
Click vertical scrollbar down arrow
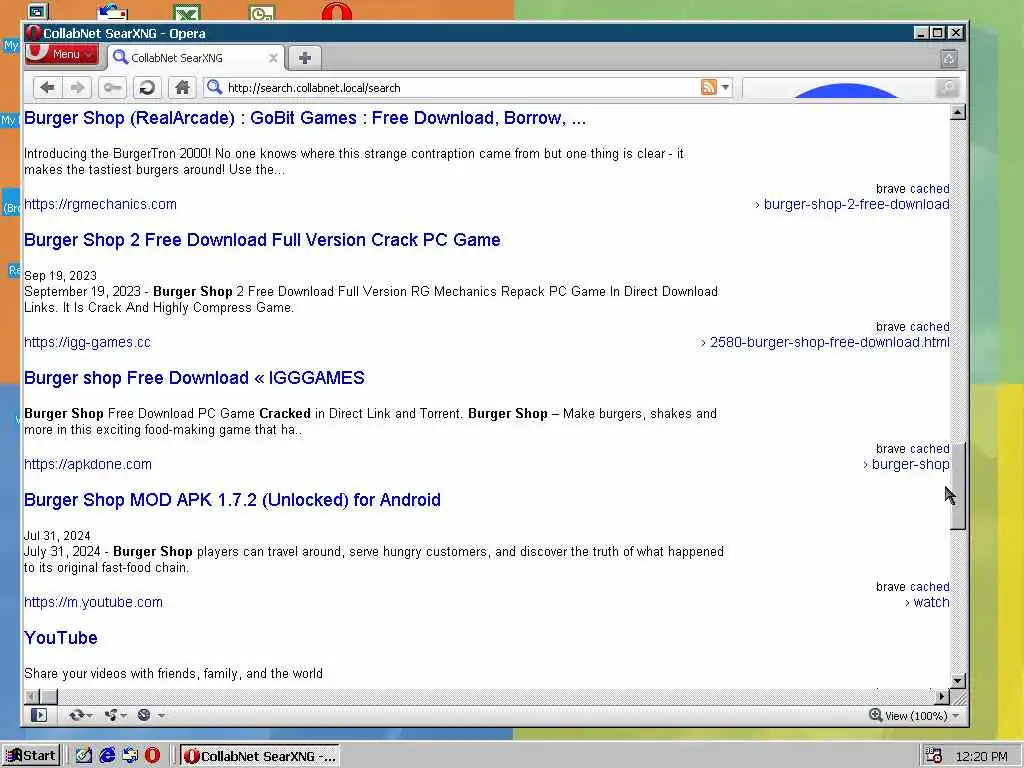click(x=957, y=680)
